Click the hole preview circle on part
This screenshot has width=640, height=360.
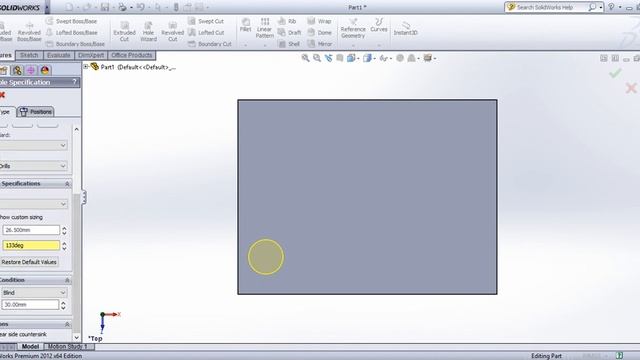[x=266, y=257]
